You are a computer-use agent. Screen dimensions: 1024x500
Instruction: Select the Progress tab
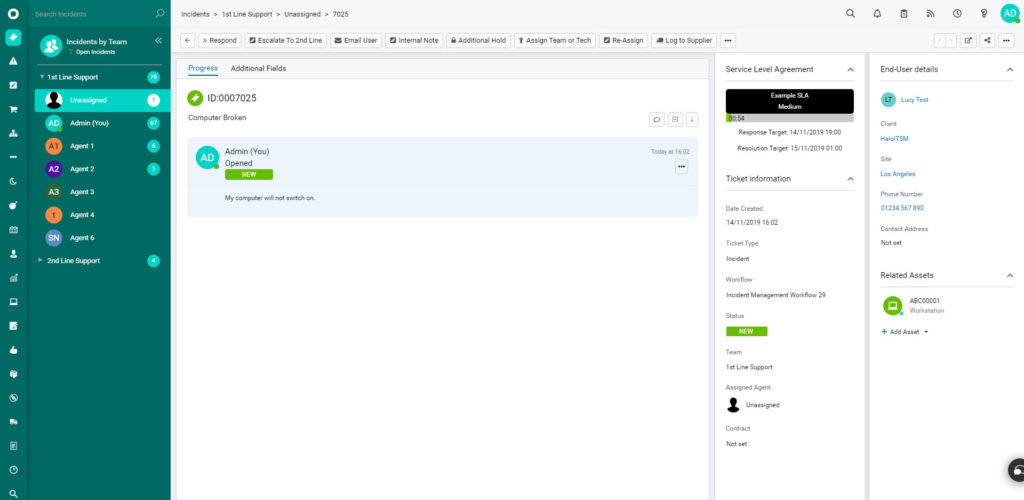pos(203,68)
